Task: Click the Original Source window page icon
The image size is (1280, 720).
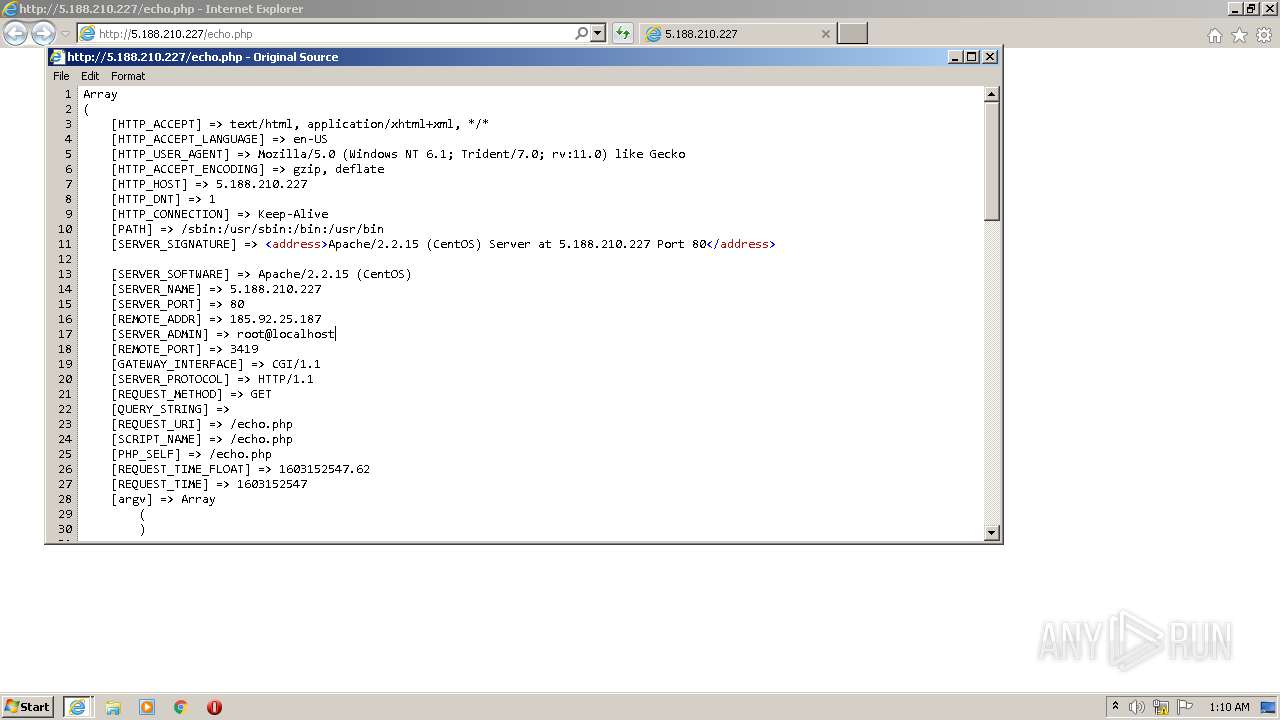Action: click(57, 57)
